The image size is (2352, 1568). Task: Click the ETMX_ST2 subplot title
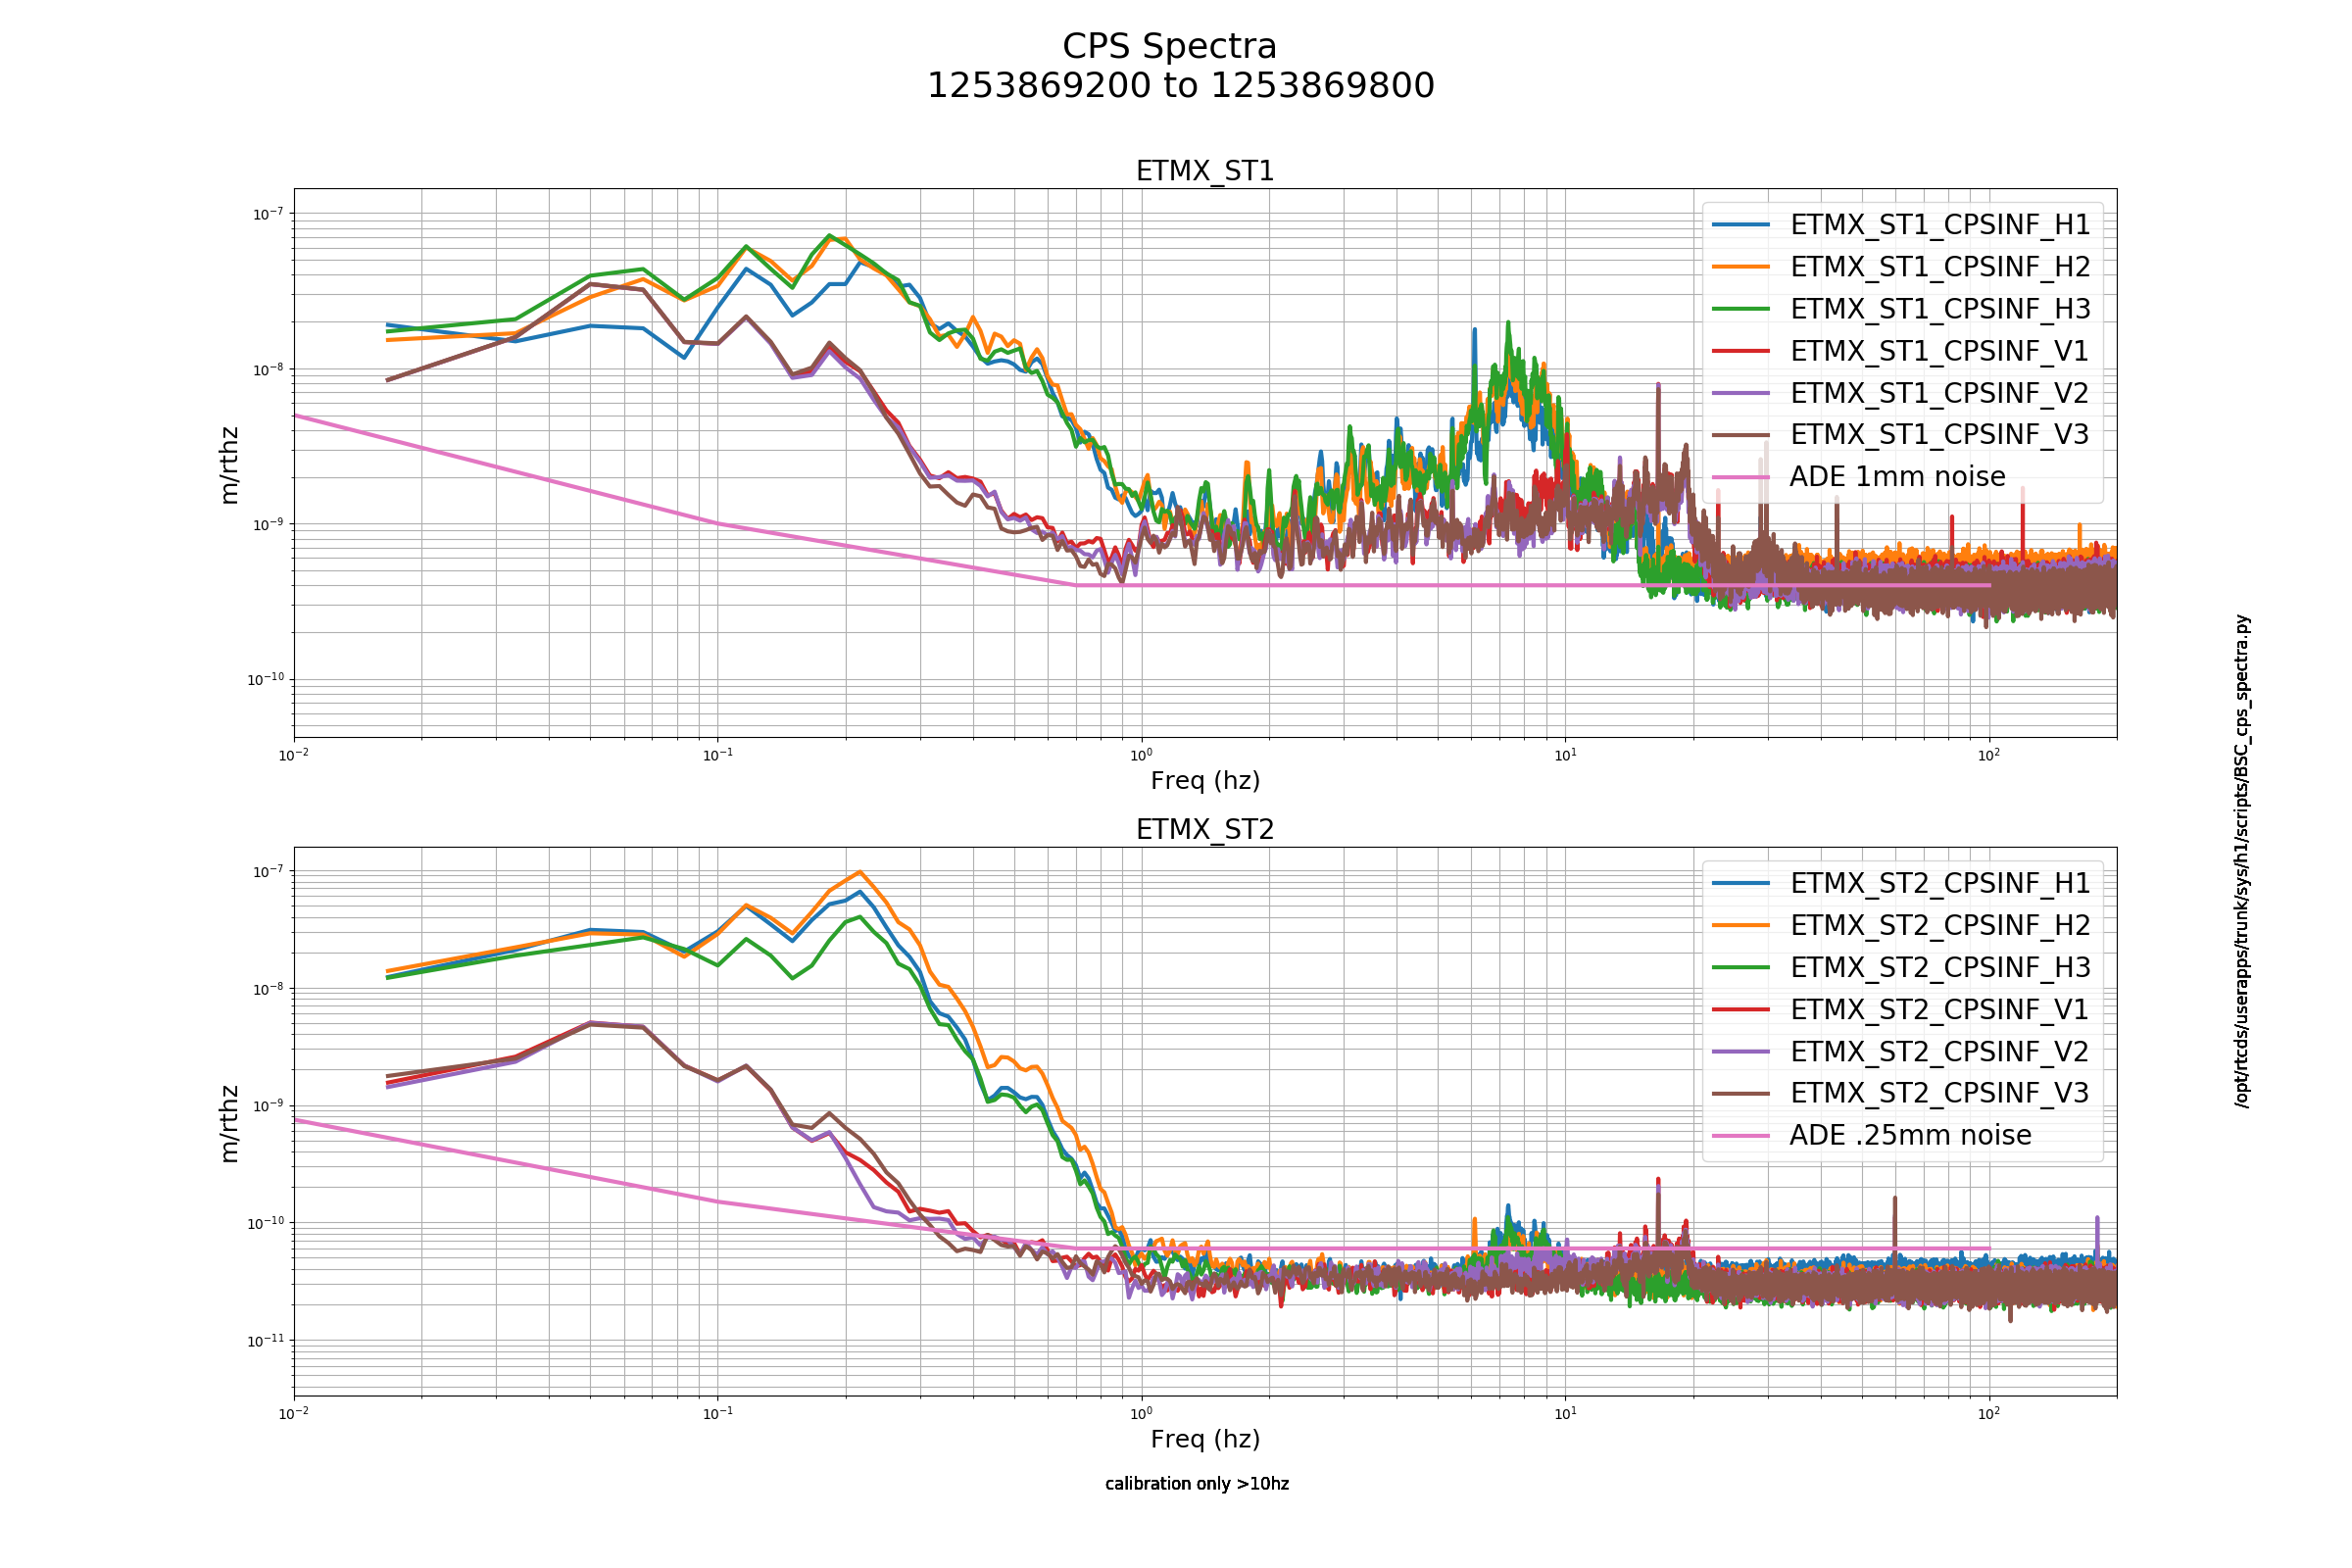1205,830
